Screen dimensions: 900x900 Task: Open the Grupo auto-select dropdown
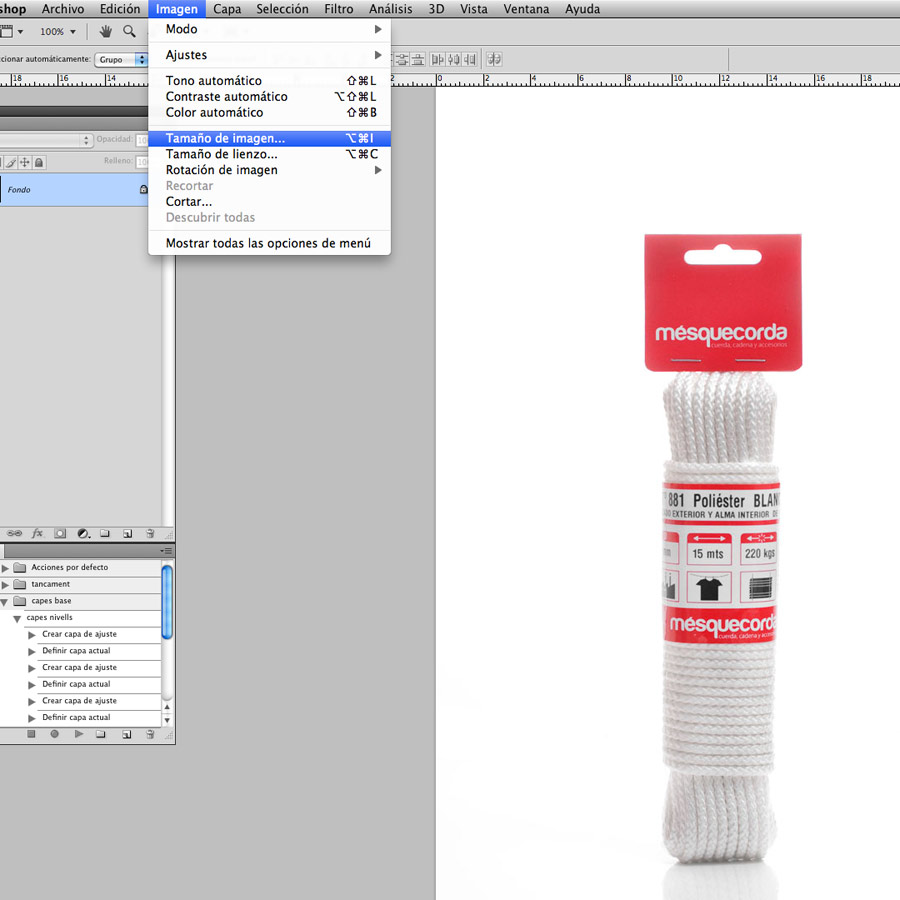click(122, 60)
